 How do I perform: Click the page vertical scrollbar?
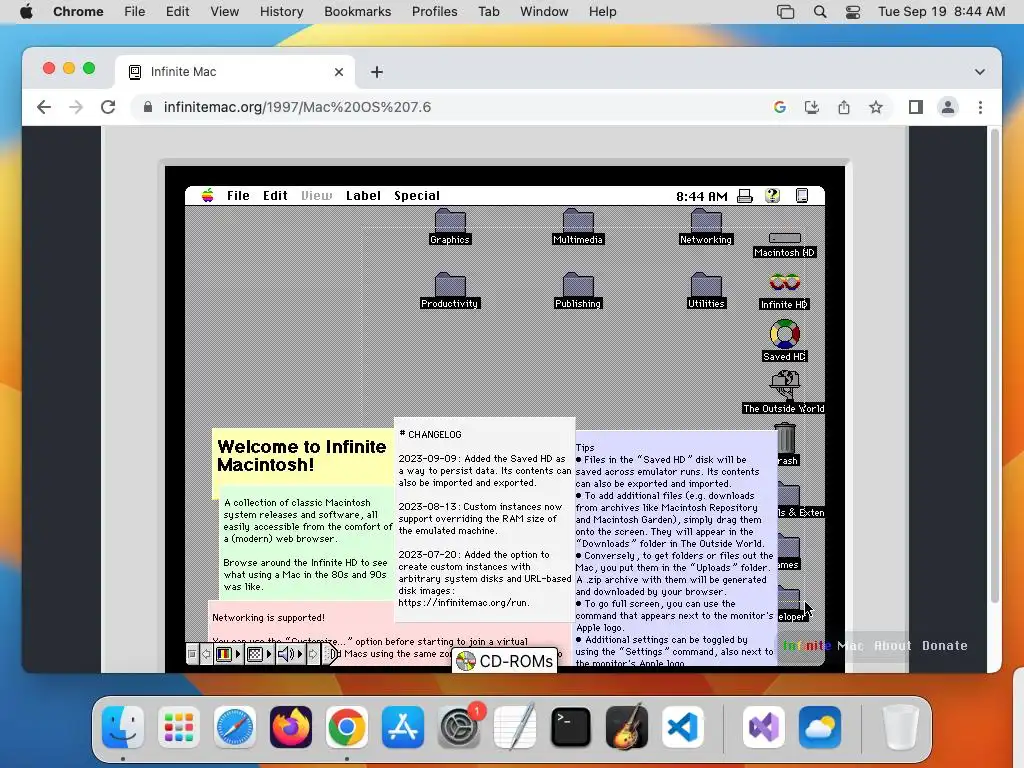click(x=995, y=366)
